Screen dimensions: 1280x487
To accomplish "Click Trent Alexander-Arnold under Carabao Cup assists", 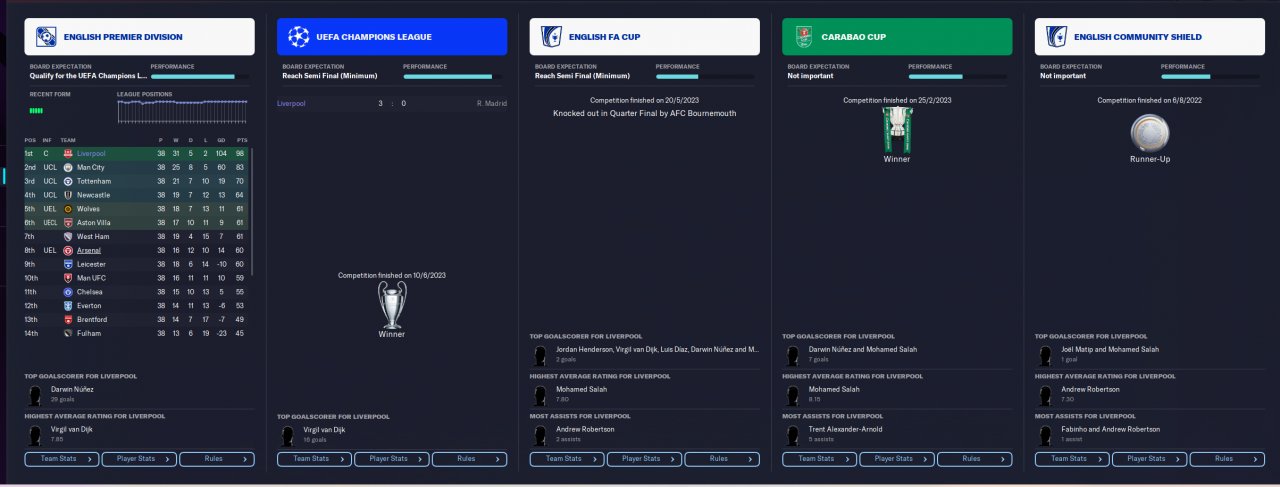I will tap(848, 429).
